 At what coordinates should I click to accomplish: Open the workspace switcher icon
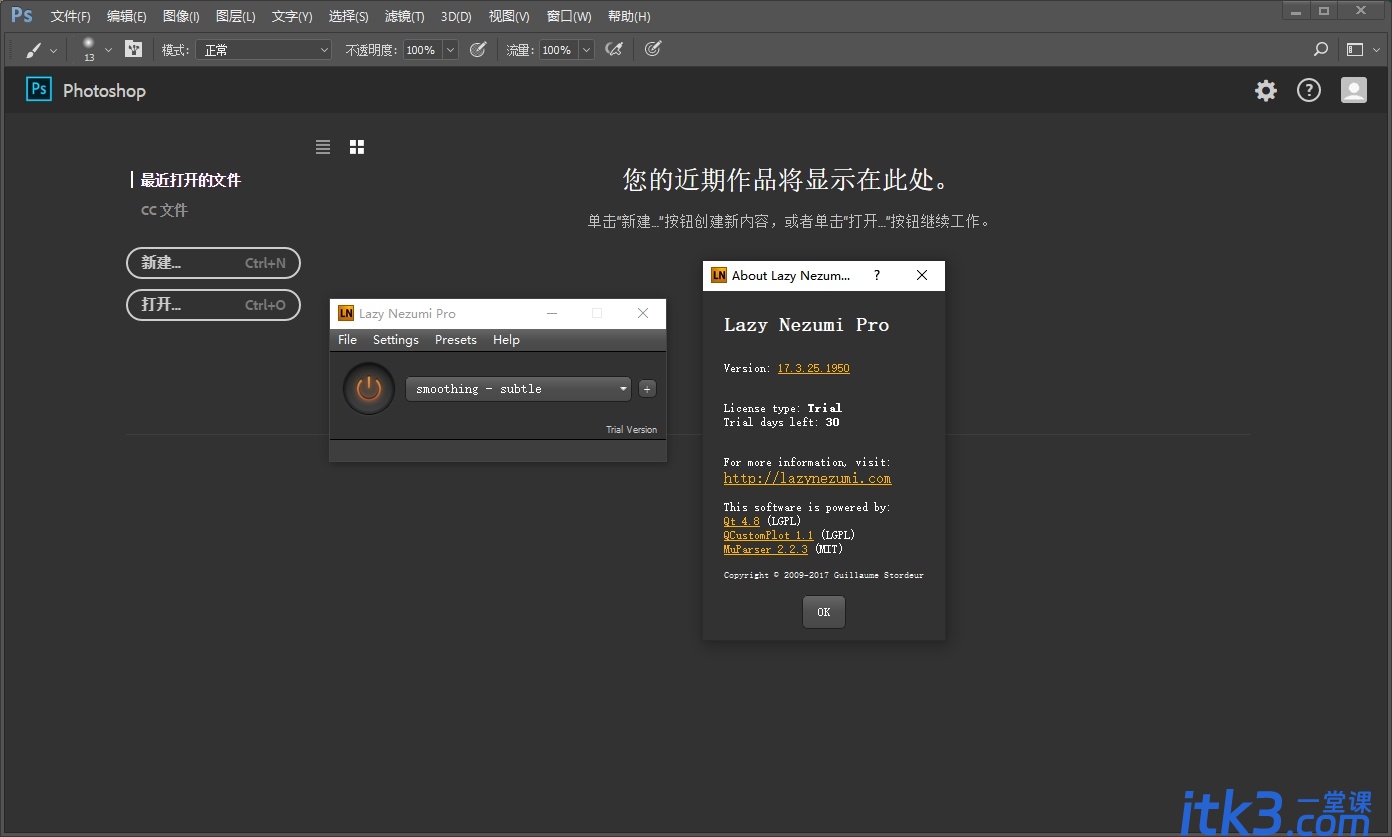point(1355,49)
